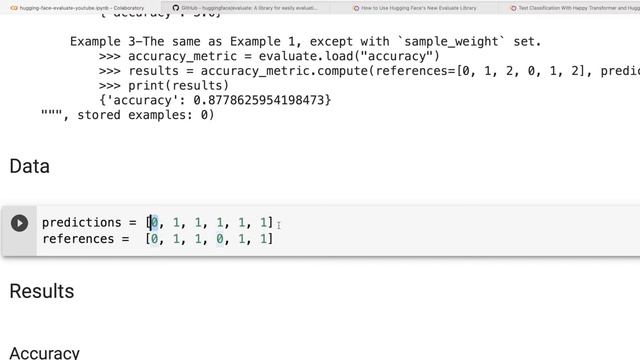The width and height of the screenshot is (640, 360).
Task: Click the favicon on the Text Classification tab
Action: point(513,8)
